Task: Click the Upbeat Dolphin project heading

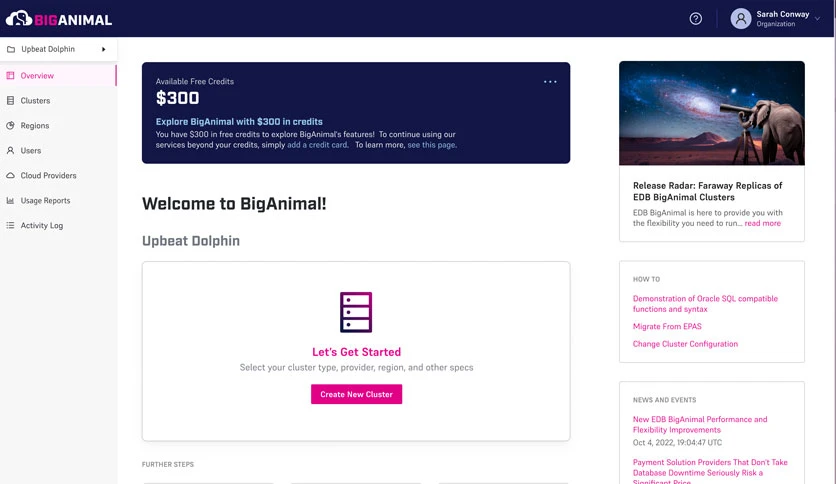Action: tap(191, 241)
